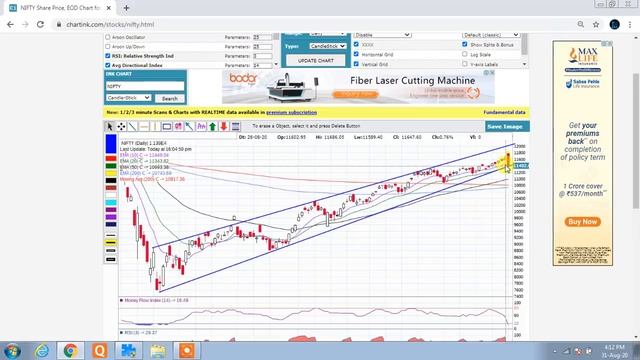The height and width of the screenshot is (360, 640).
Task: Select the rectangle drawing tool
Action: pyautogui.click(x=167, y=127)
